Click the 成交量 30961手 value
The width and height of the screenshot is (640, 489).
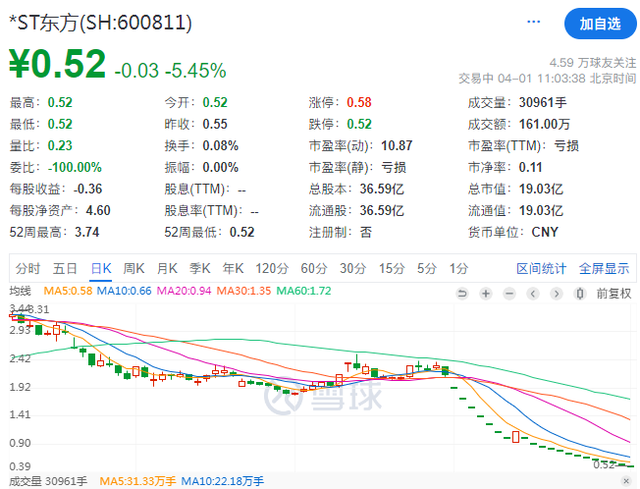click(x=543, y=102)
